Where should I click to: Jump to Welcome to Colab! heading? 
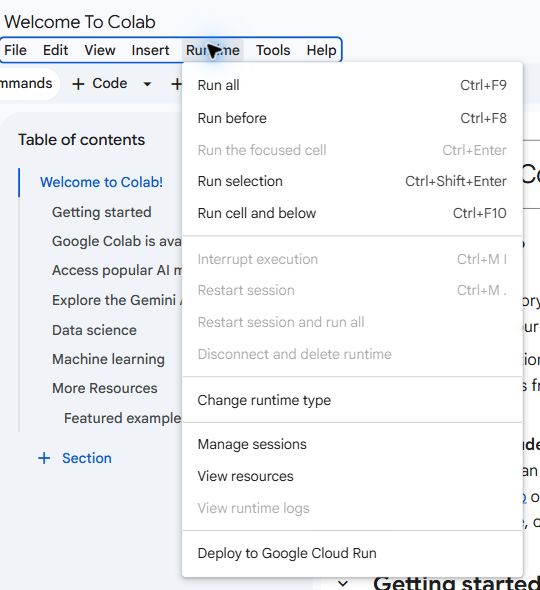coord(101,182)
